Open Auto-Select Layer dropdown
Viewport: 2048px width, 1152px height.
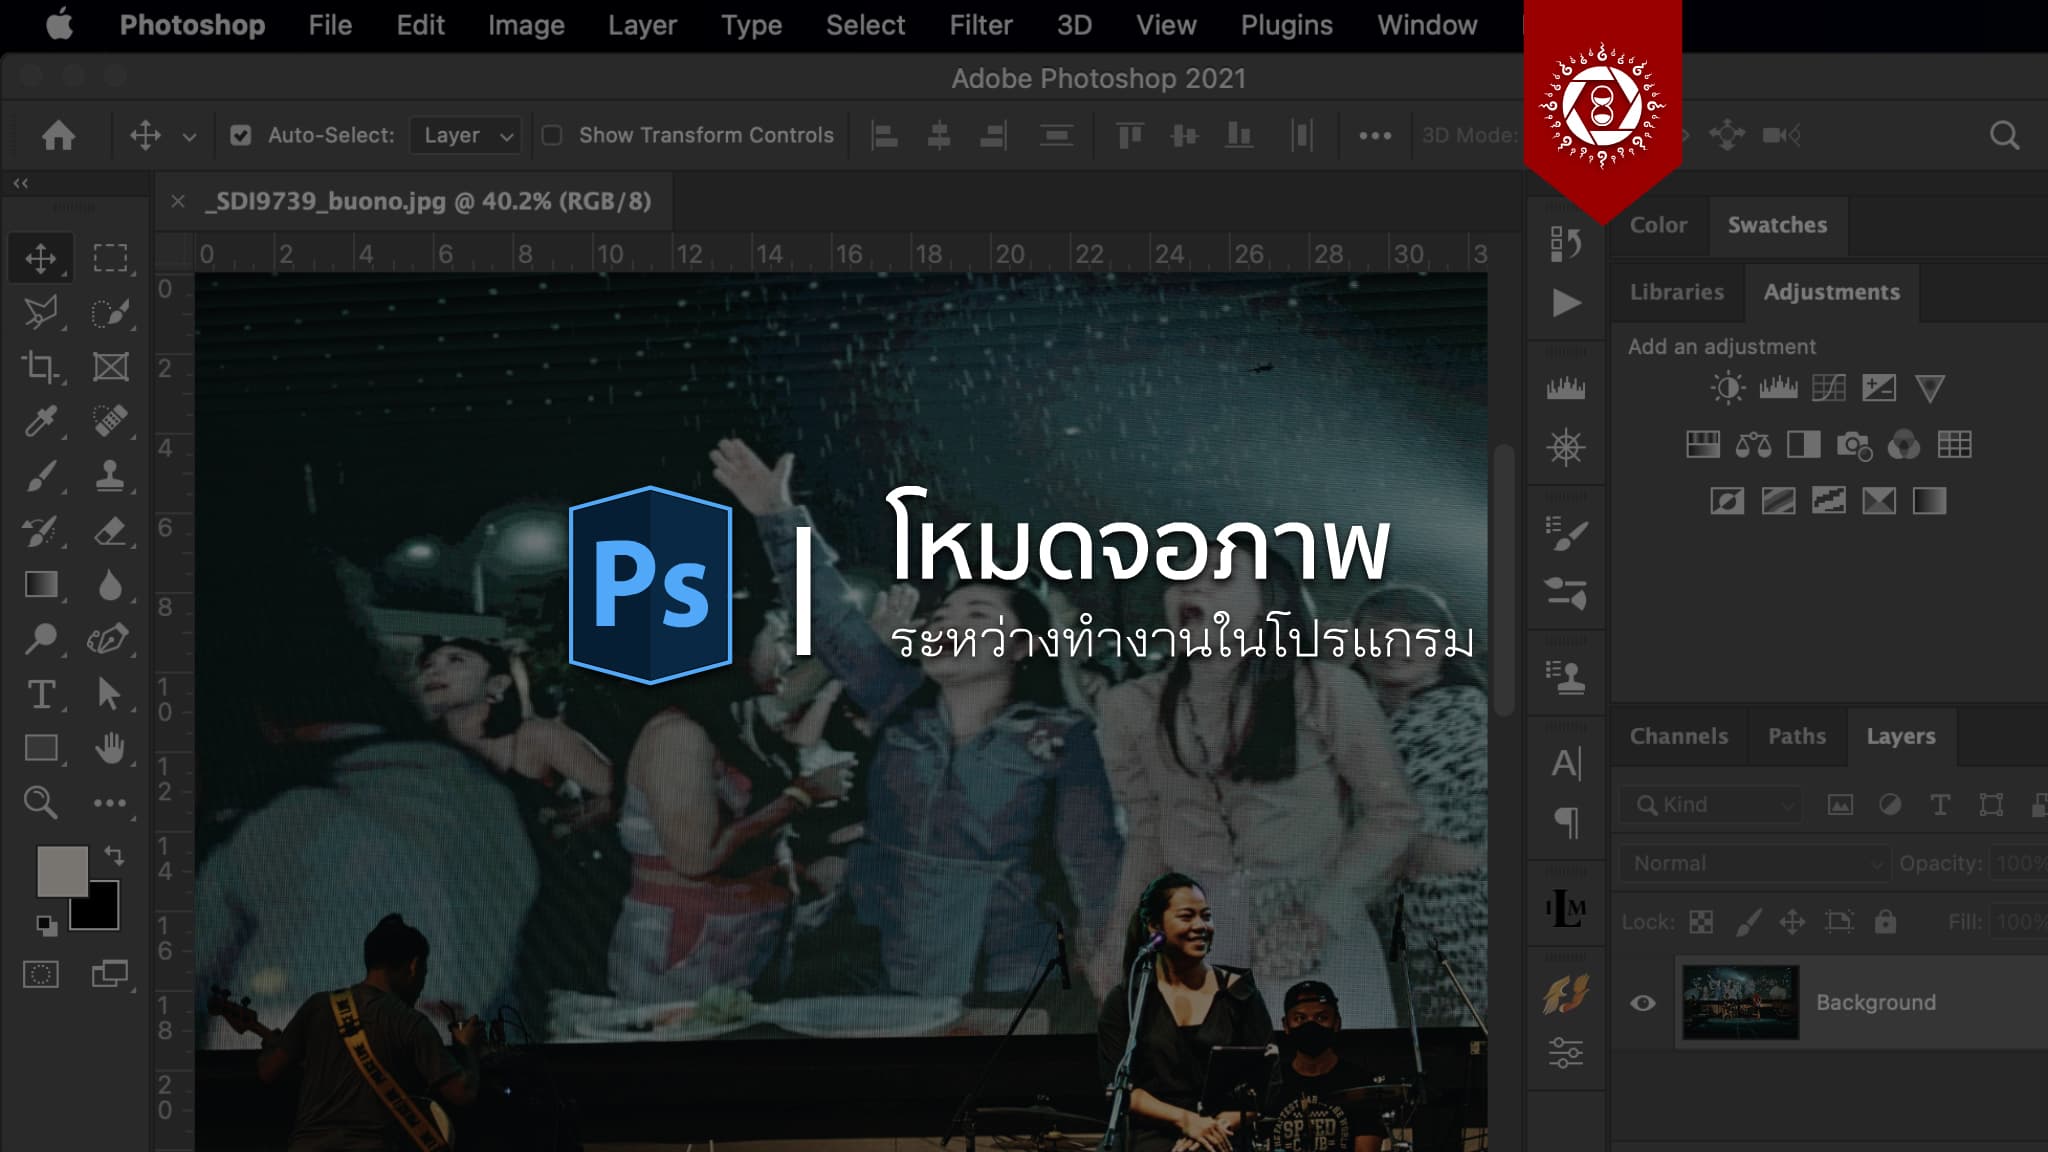[x=466, y=135]
